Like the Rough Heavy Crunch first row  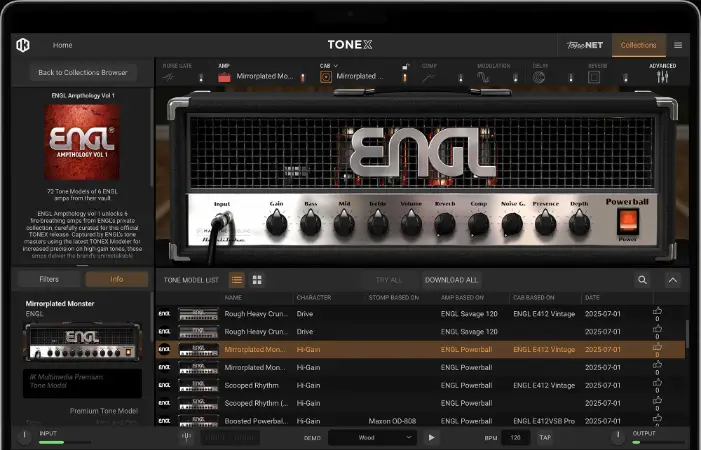[x=657, y=311]
